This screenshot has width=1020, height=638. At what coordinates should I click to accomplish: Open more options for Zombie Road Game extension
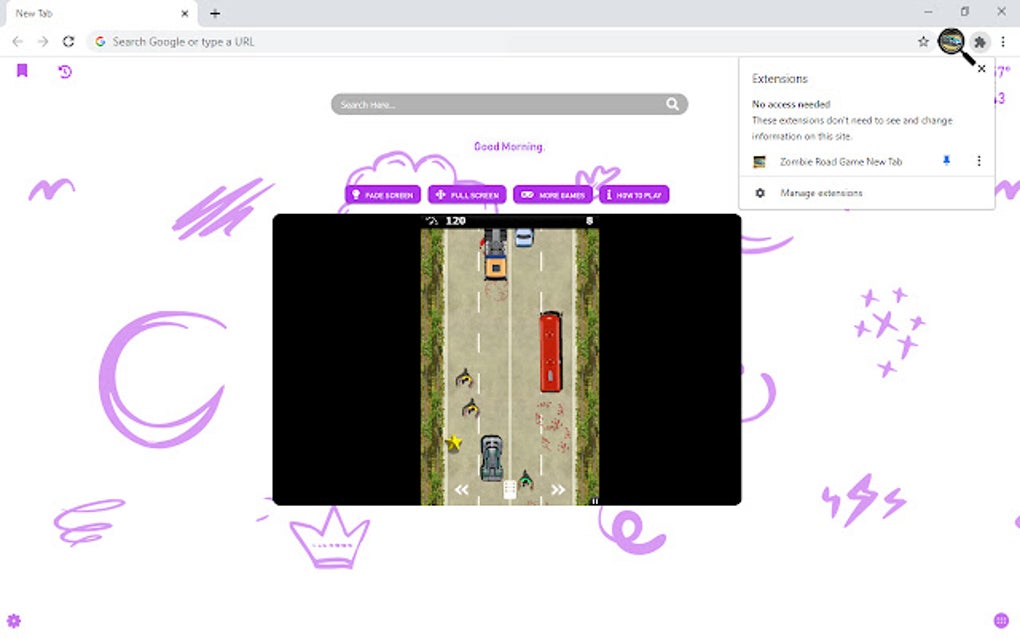978,161
